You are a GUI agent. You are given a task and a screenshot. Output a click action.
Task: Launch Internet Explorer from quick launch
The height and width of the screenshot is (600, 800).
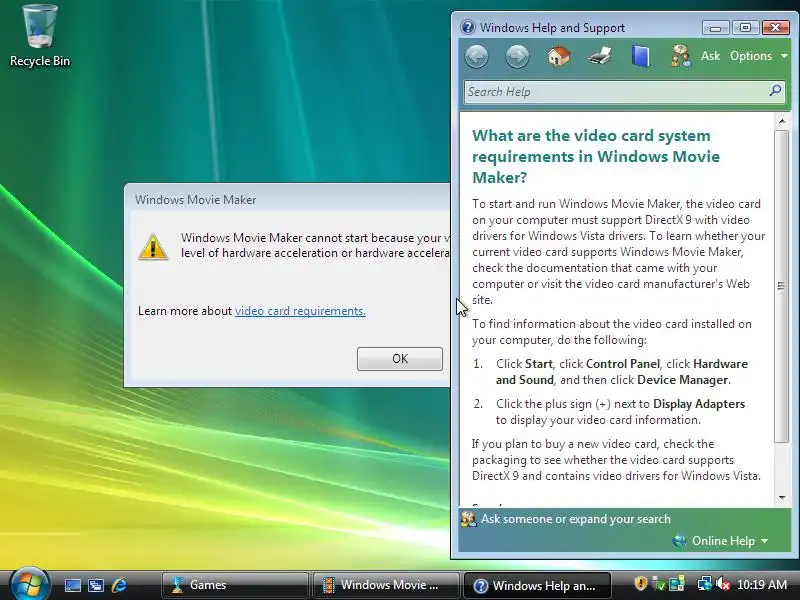click(119, 585)
